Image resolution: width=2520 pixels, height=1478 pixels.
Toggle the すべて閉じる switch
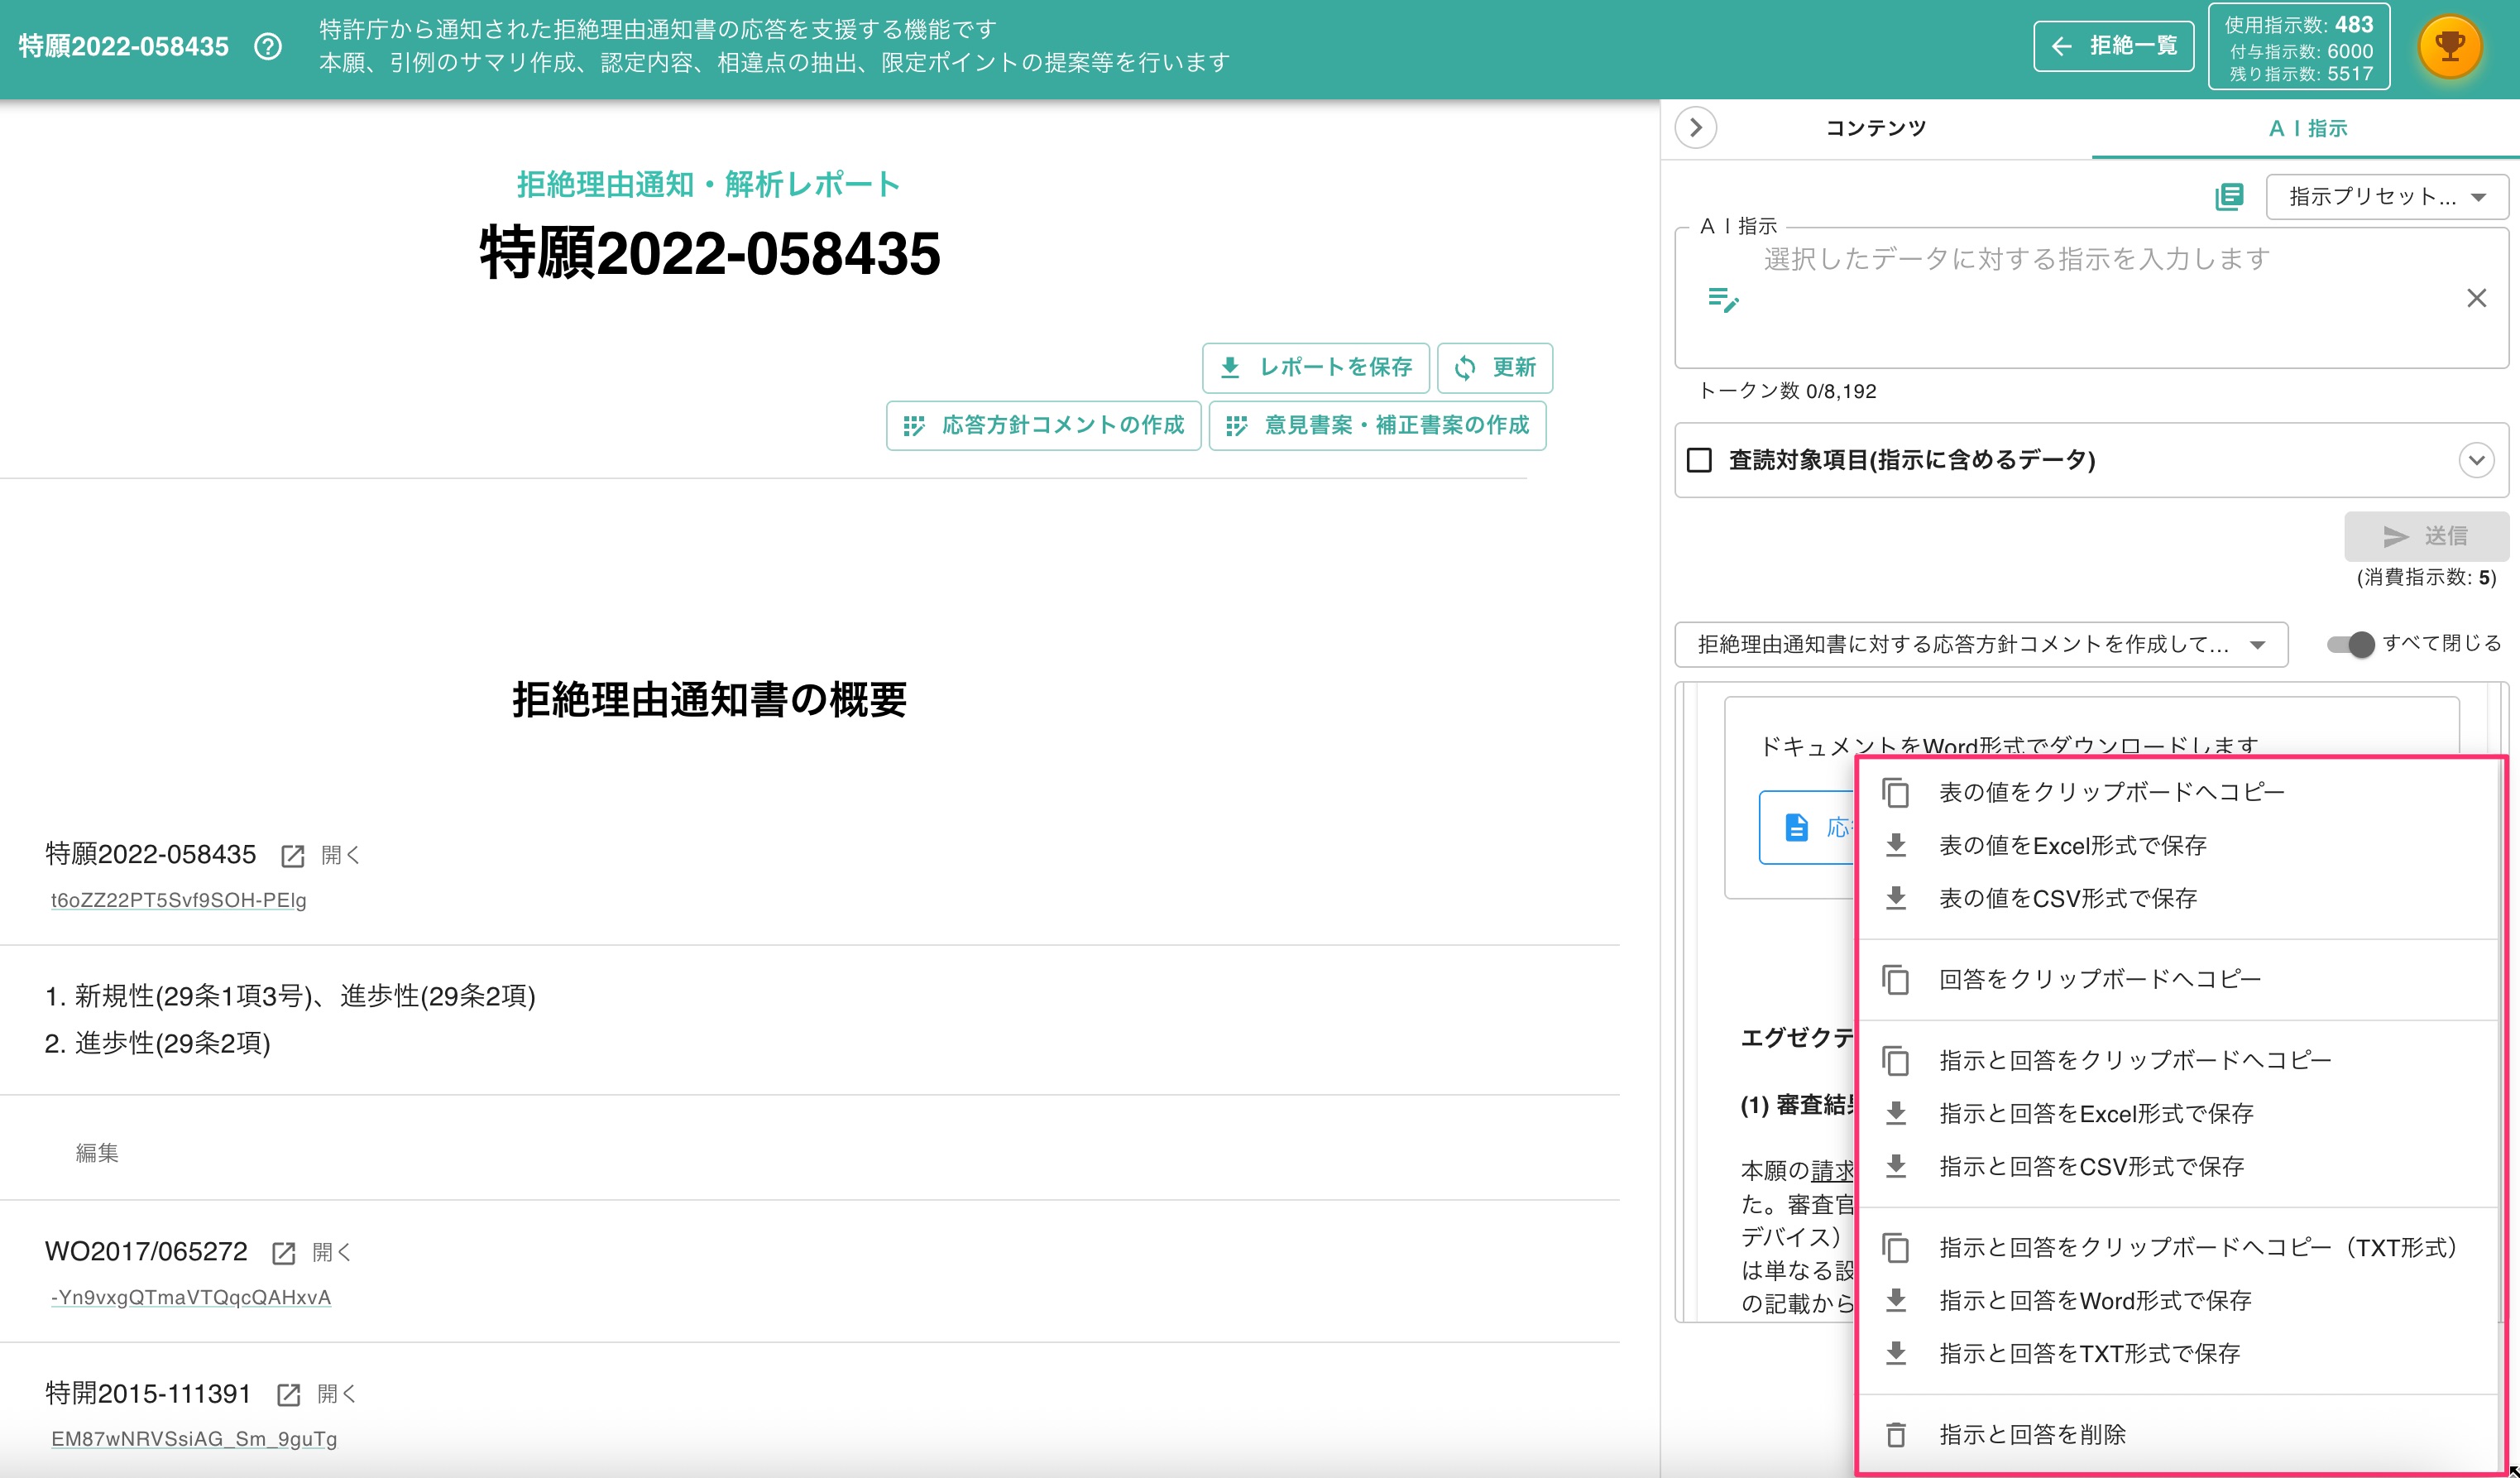click(2350, 644)
